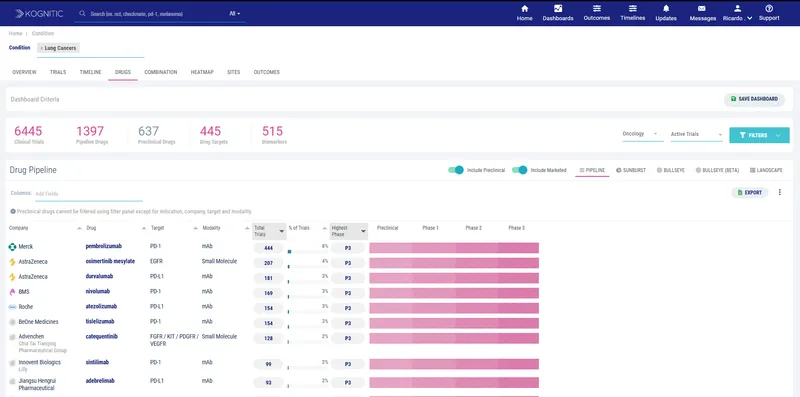
Task: Click the nivolumab phase progress bar
Action: pyautogui.click(x=454, y=293)
